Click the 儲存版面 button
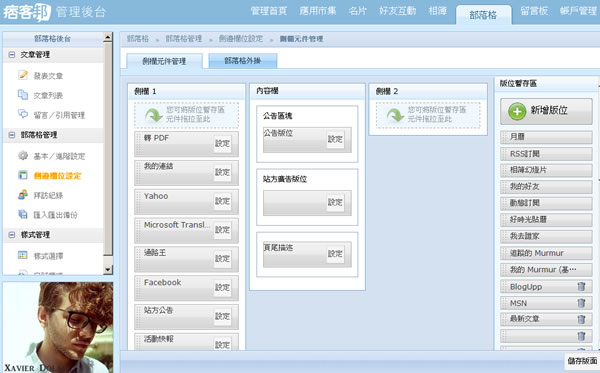Screen dimensions: 600x373 (x=582, y=360)
